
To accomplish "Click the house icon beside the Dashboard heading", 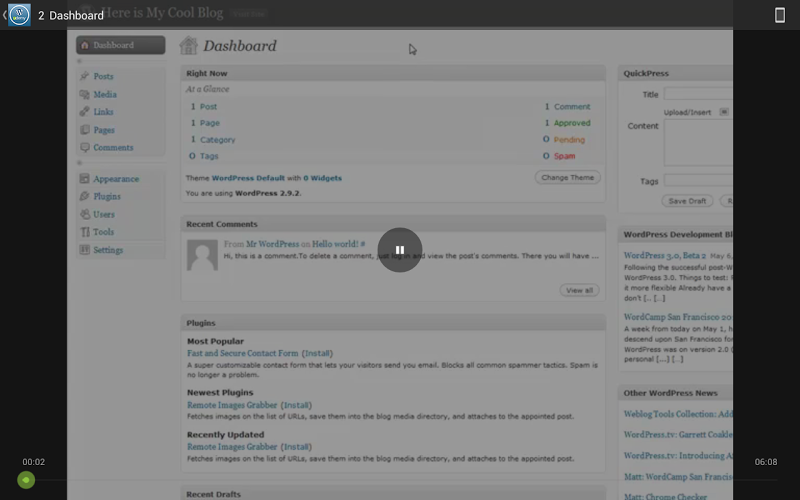I will (x=188, y=45).
